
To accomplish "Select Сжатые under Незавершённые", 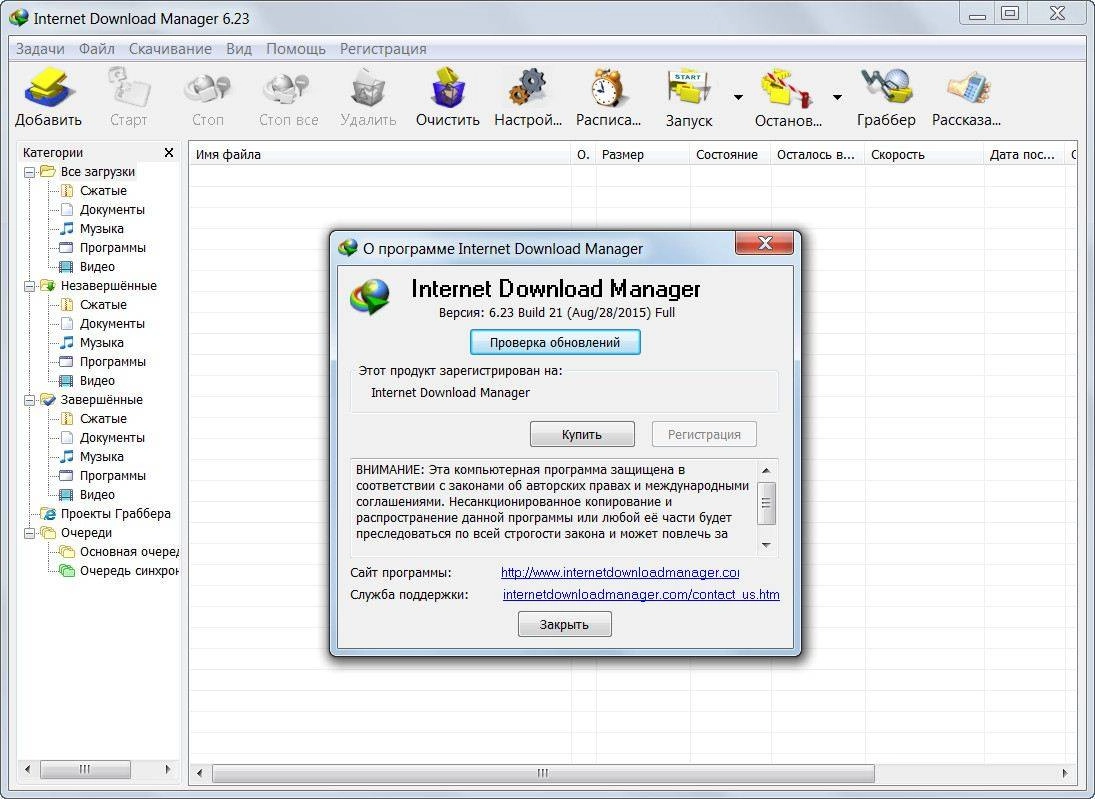I will [103, 305].
